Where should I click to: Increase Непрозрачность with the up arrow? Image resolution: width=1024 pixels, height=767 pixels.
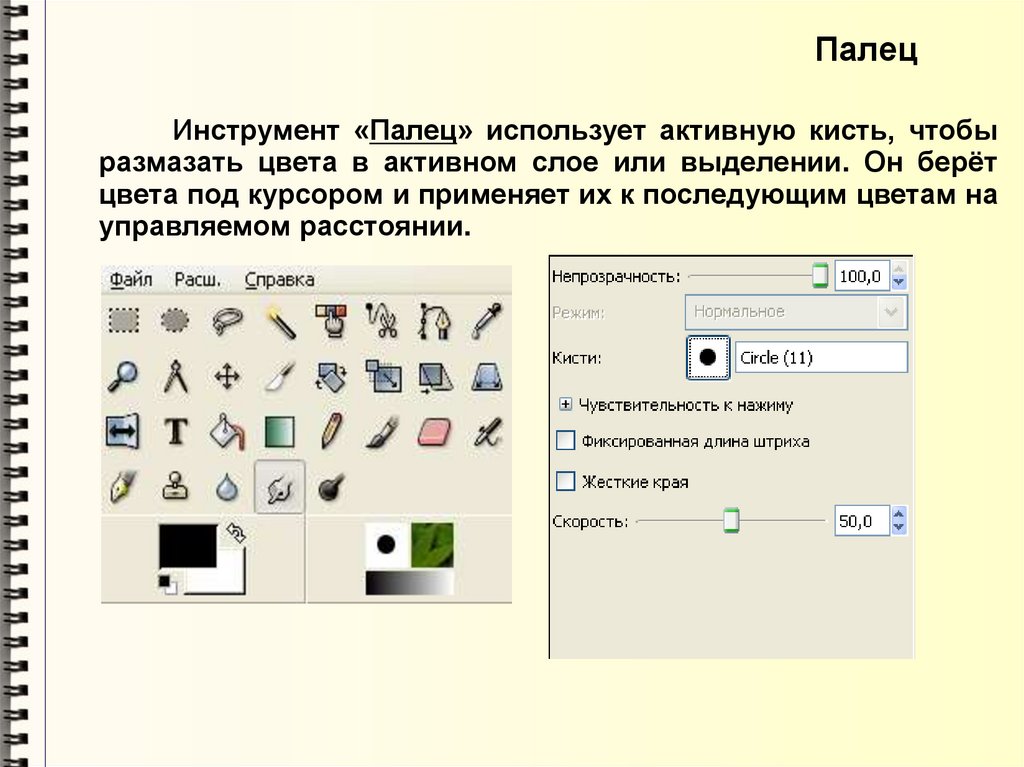(x=899, y=269)
